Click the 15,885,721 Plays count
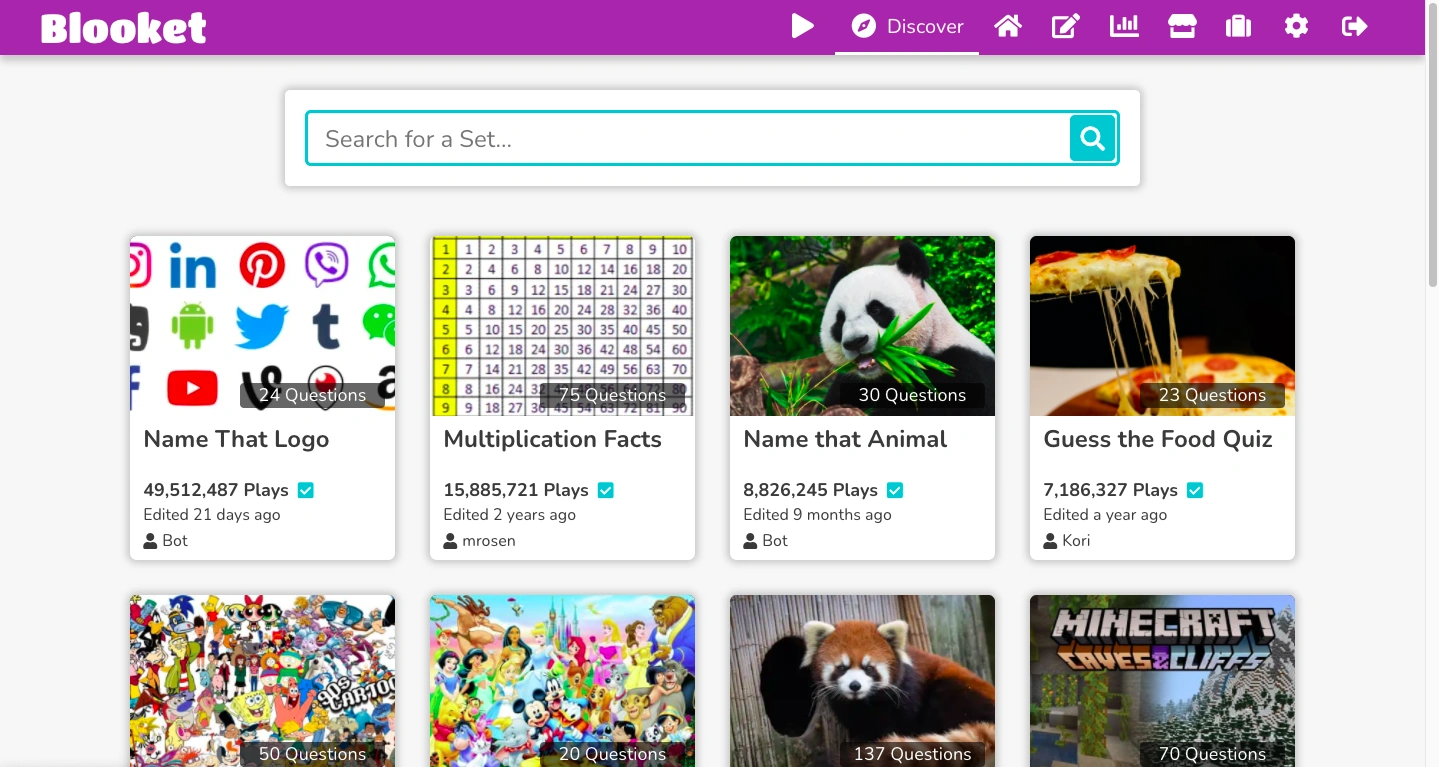This screenshot has width=1439, height=767. pos(516,490)
